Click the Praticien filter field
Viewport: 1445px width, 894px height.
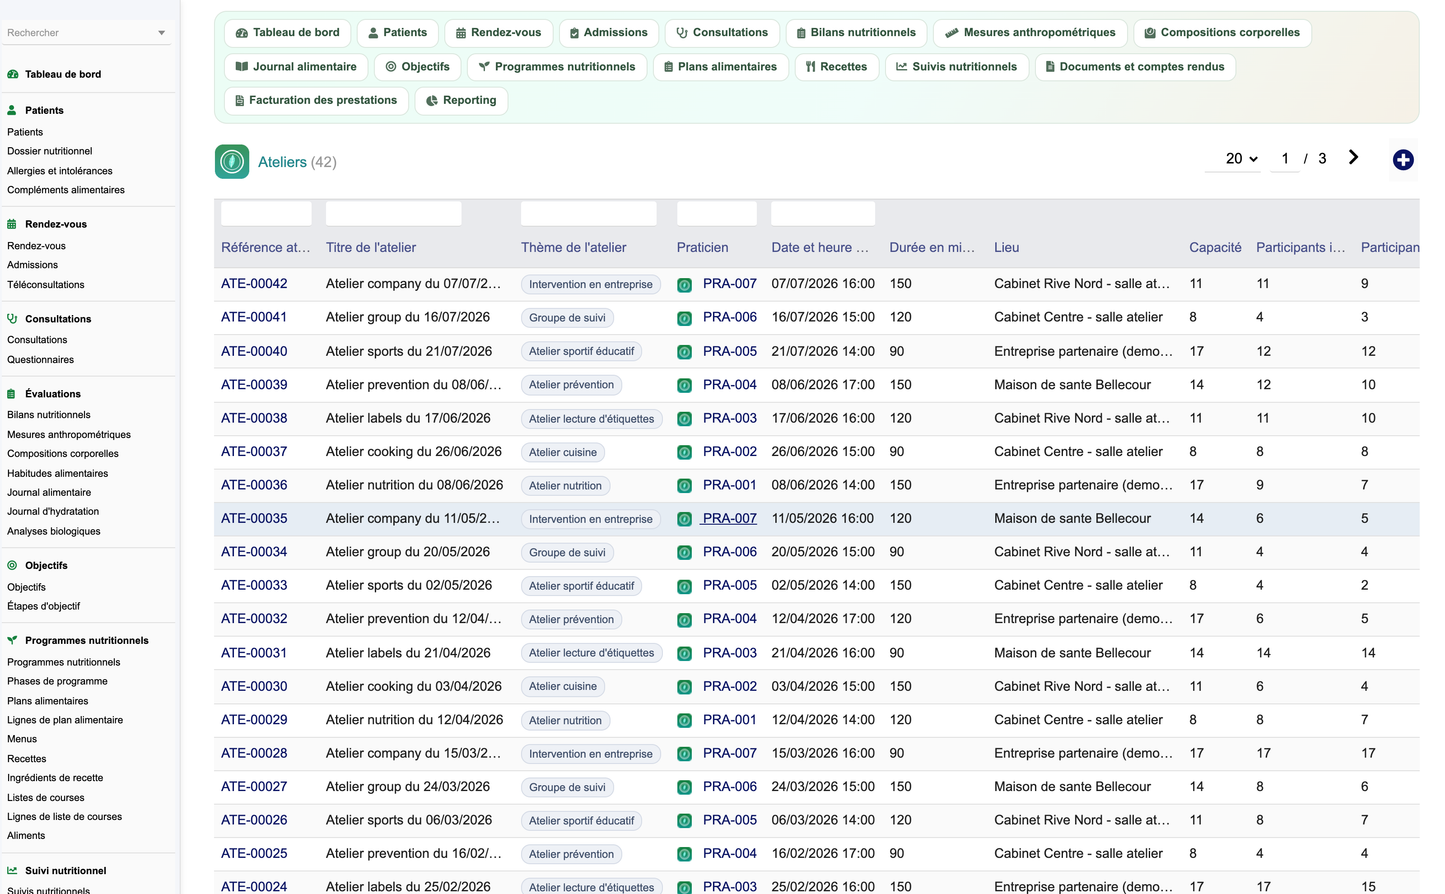tap(717, 213)
